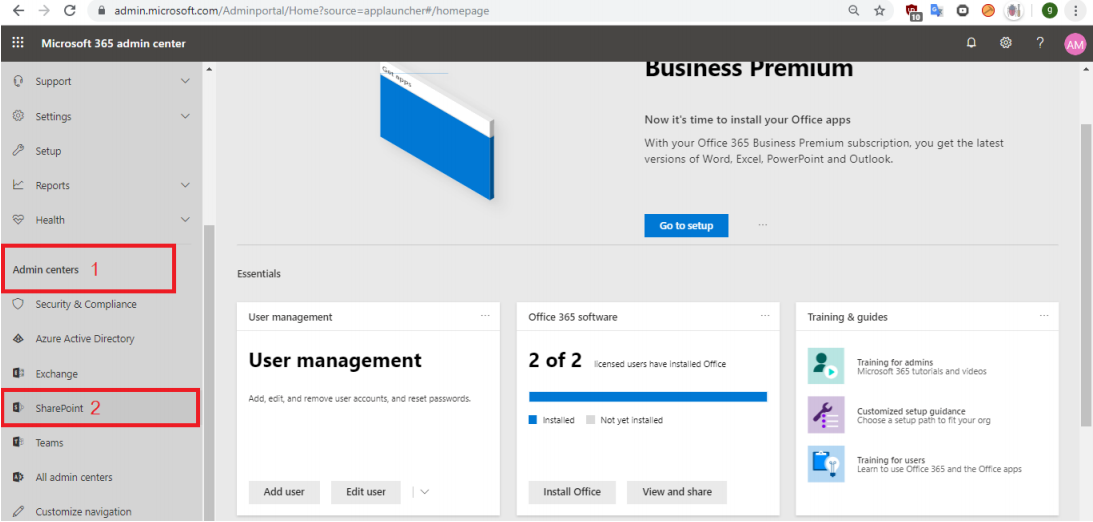Screen dimensions: 1093x522
Task: Open the Training for admins link
Action: [x=894, y=362]
